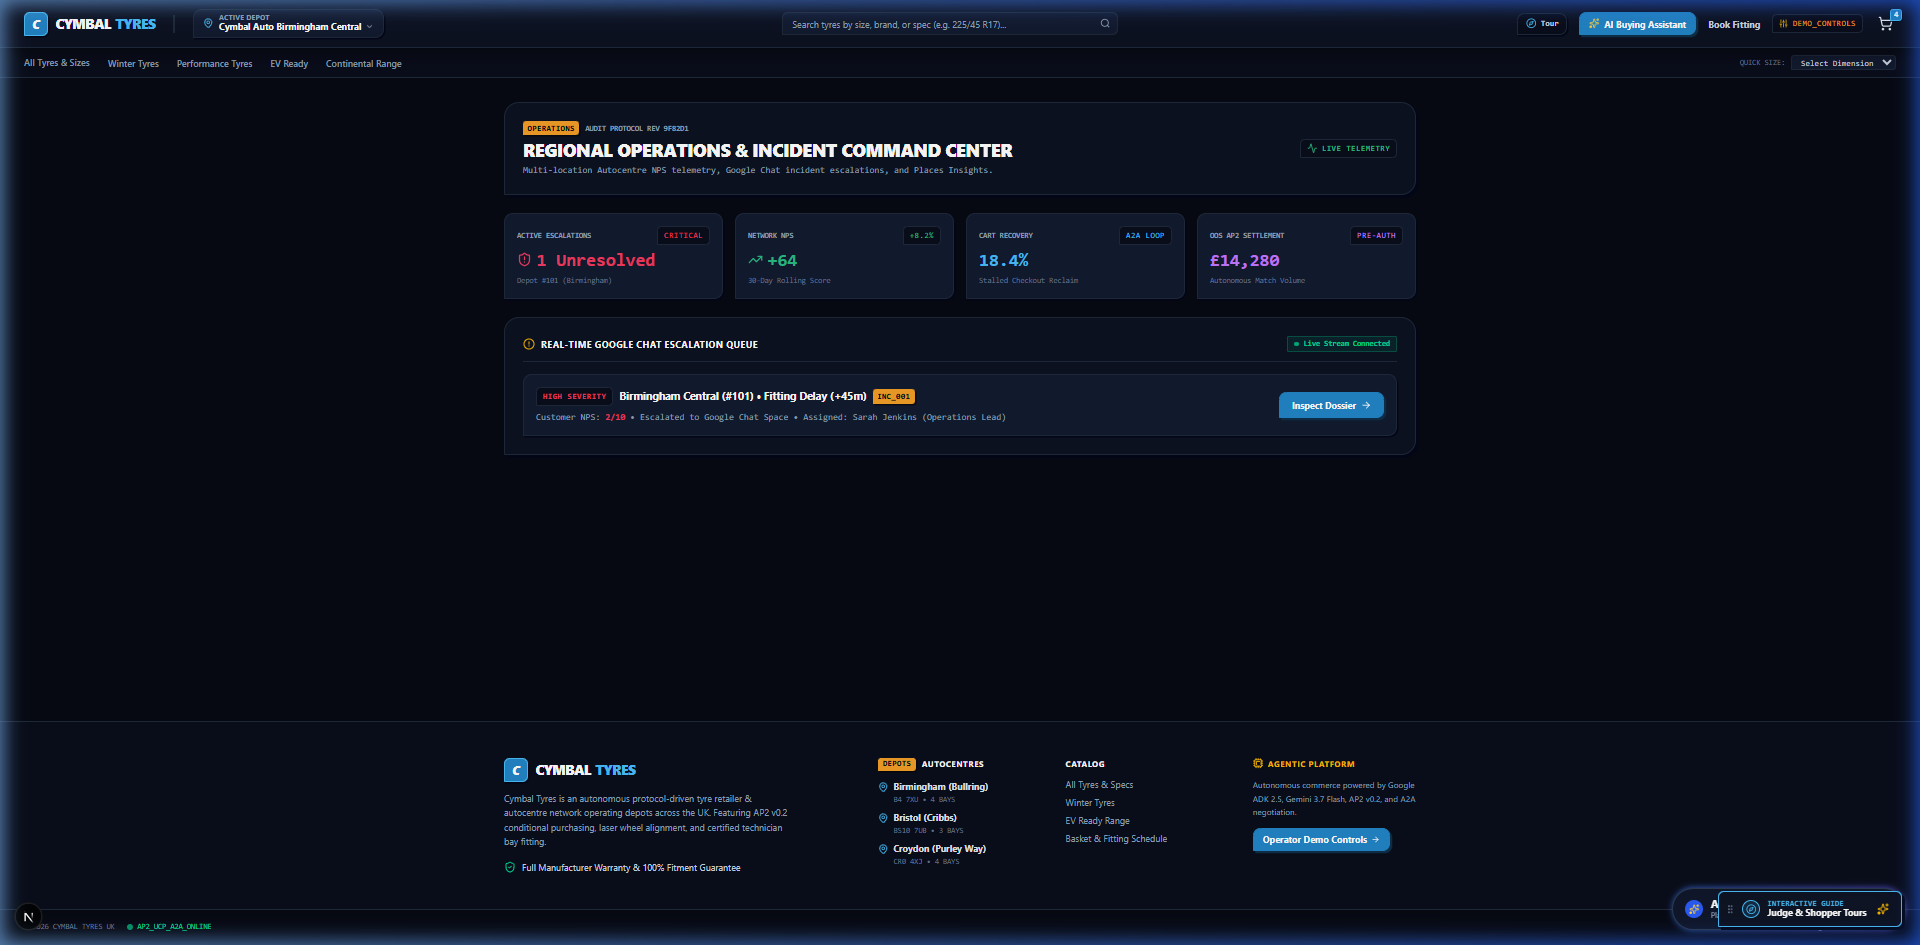This screenshot has width=1920, height=945.
Task: Click the tyre search input field
Action: [949, 24]
